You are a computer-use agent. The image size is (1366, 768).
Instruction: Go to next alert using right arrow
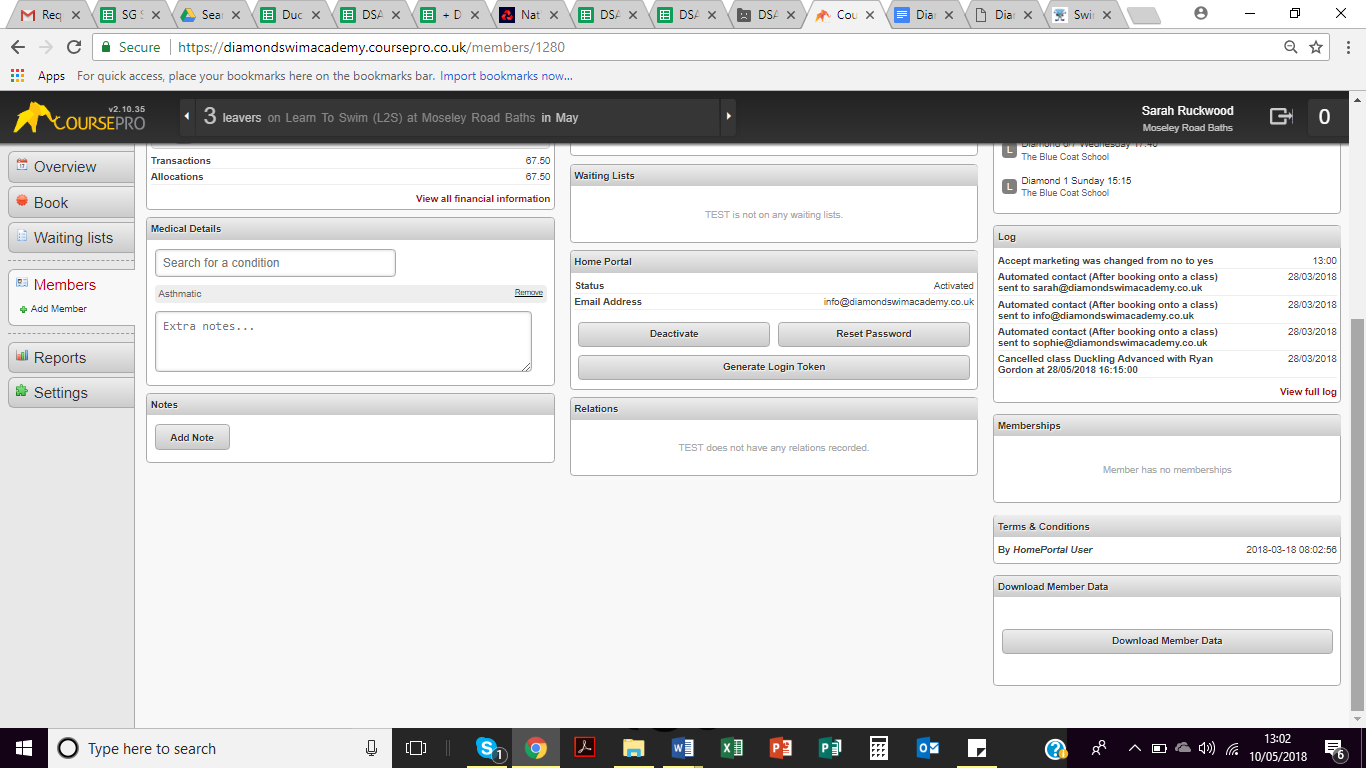tap(728, 117)
